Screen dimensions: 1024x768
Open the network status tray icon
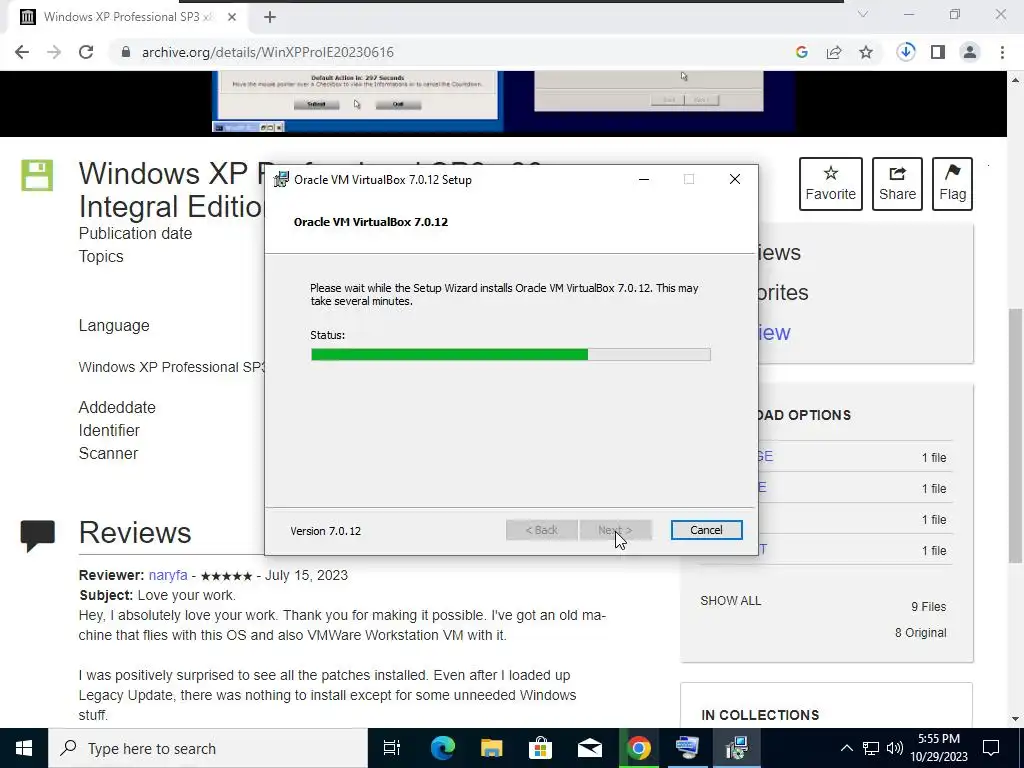coord(871,748)
